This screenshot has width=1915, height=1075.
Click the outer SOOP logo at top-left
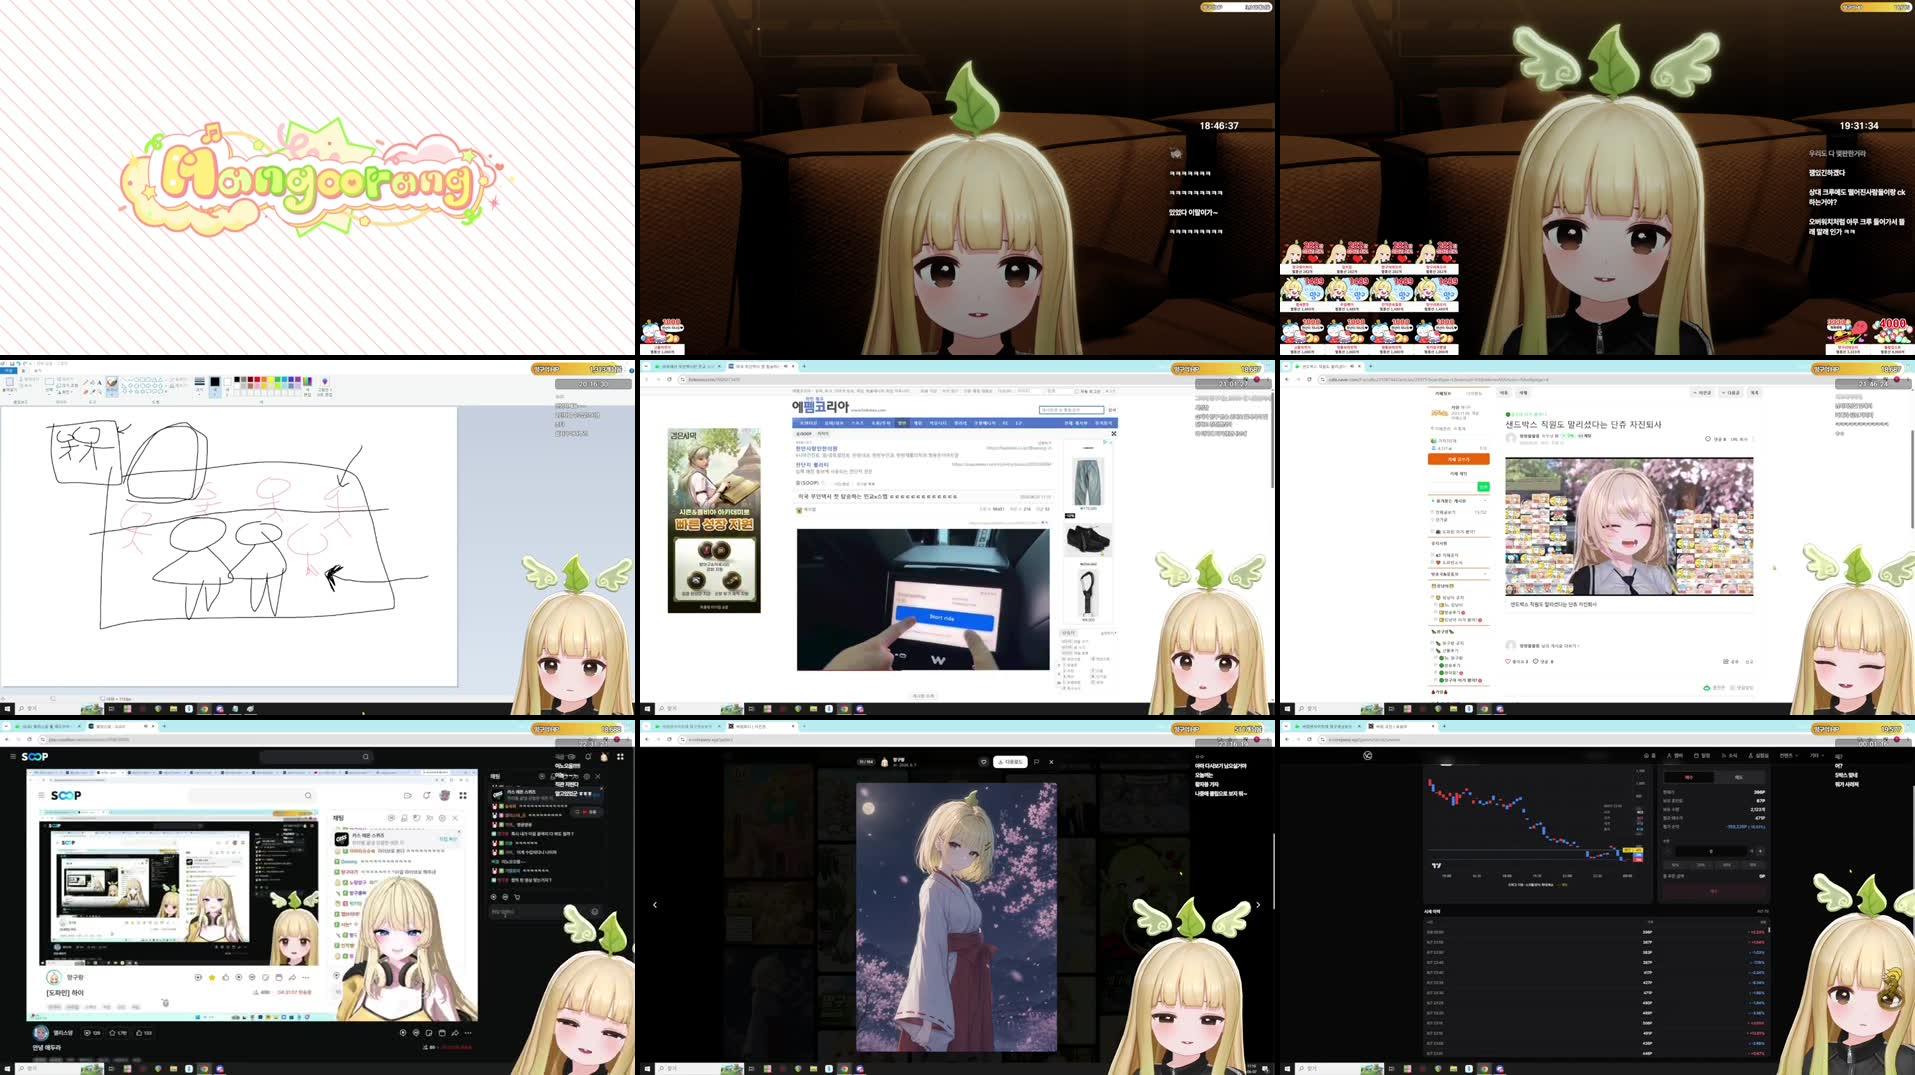[x=35, y=756]
